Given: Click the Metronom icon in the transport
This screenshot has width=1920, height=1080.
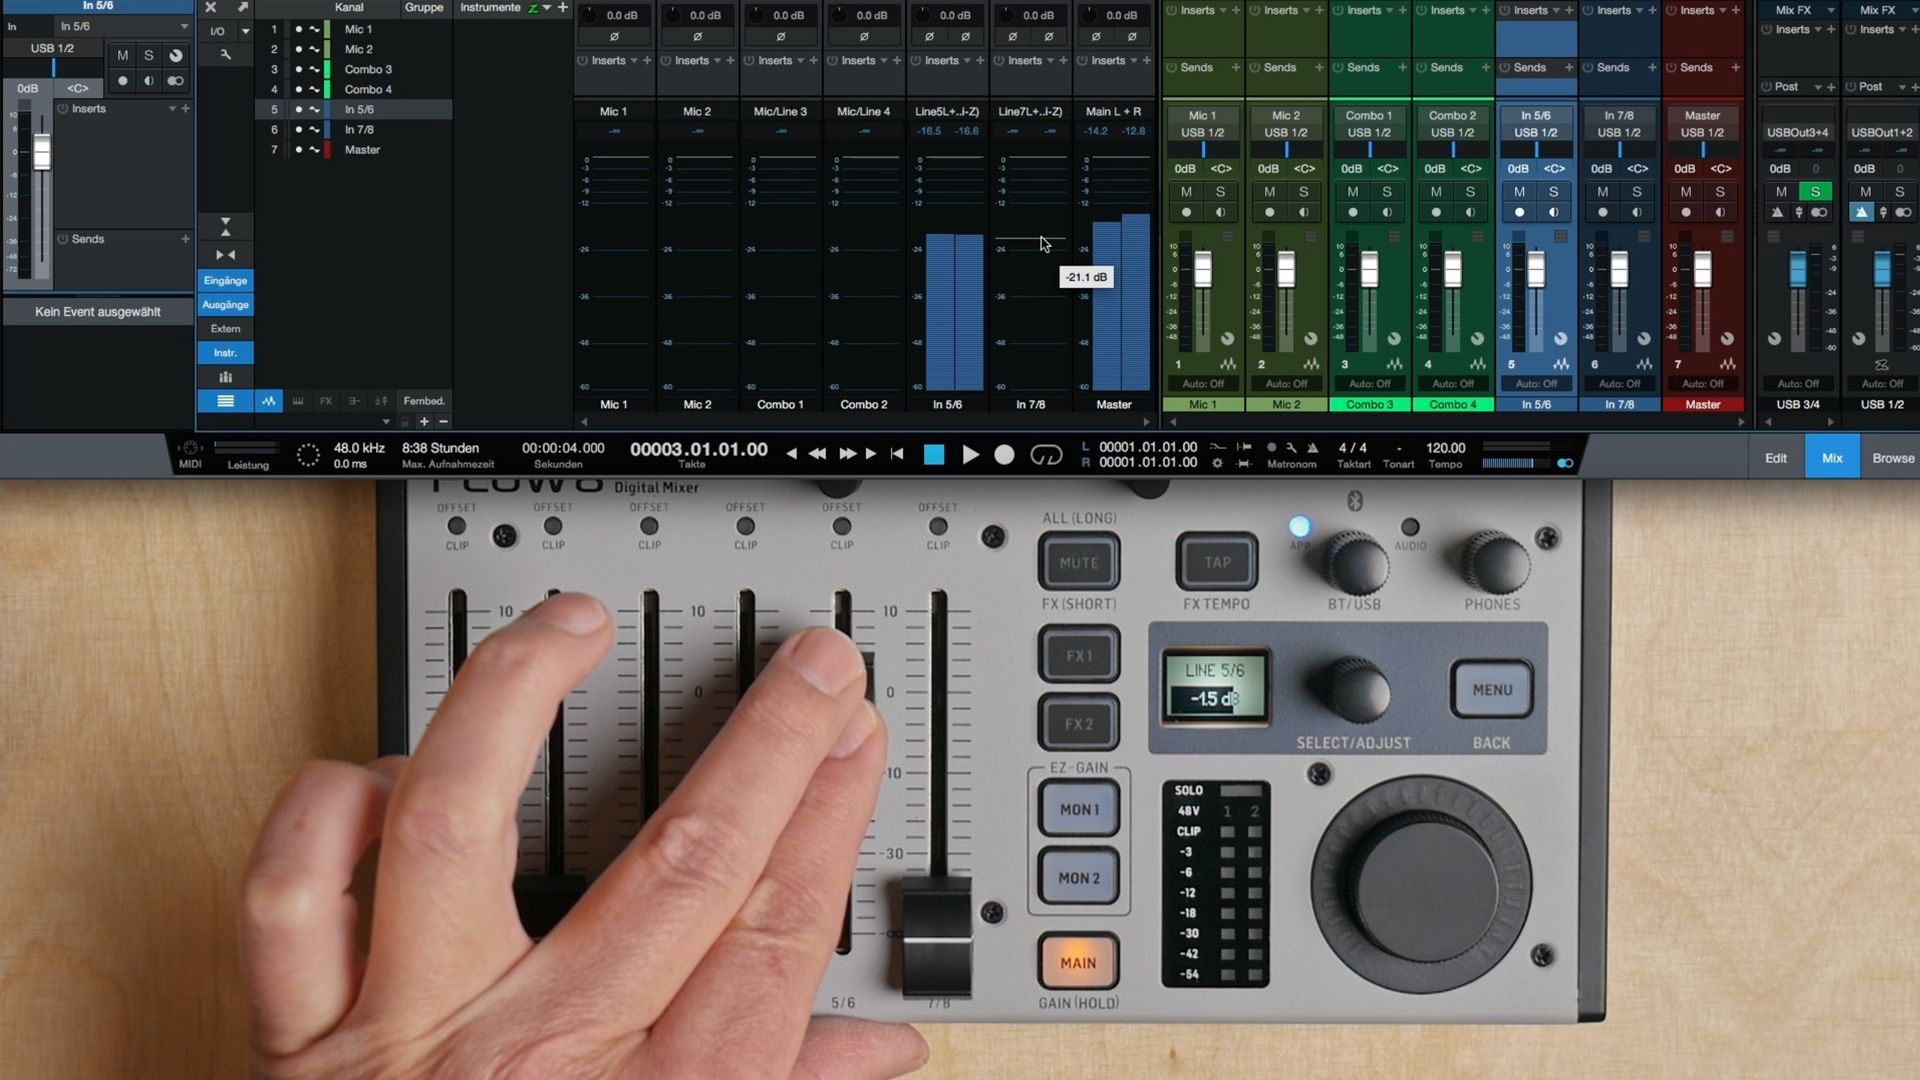Looking at the screenshot, I should [x=1313, y=448].
